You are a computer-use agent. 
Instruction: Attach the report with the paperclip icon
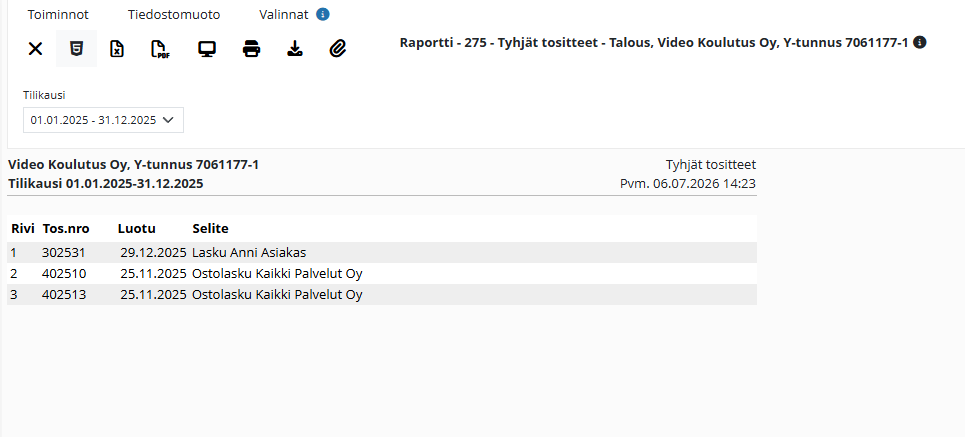pyautogui.click(x=338, y=49)
